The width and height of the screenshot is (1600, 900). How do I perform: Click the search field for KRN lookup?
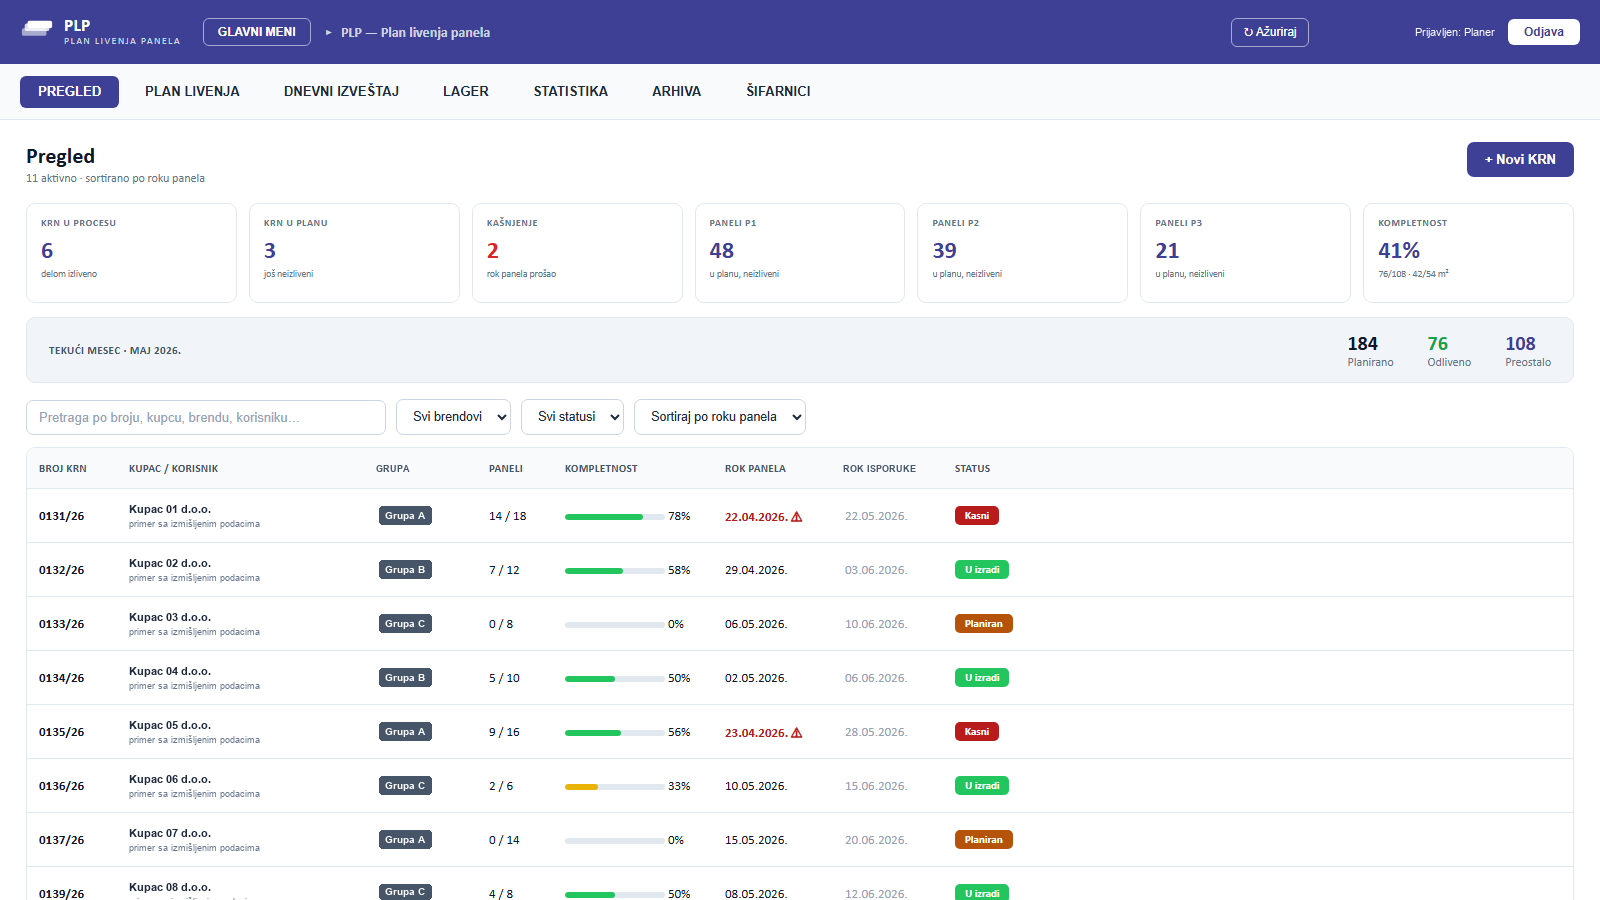click(x=206, y=417)
